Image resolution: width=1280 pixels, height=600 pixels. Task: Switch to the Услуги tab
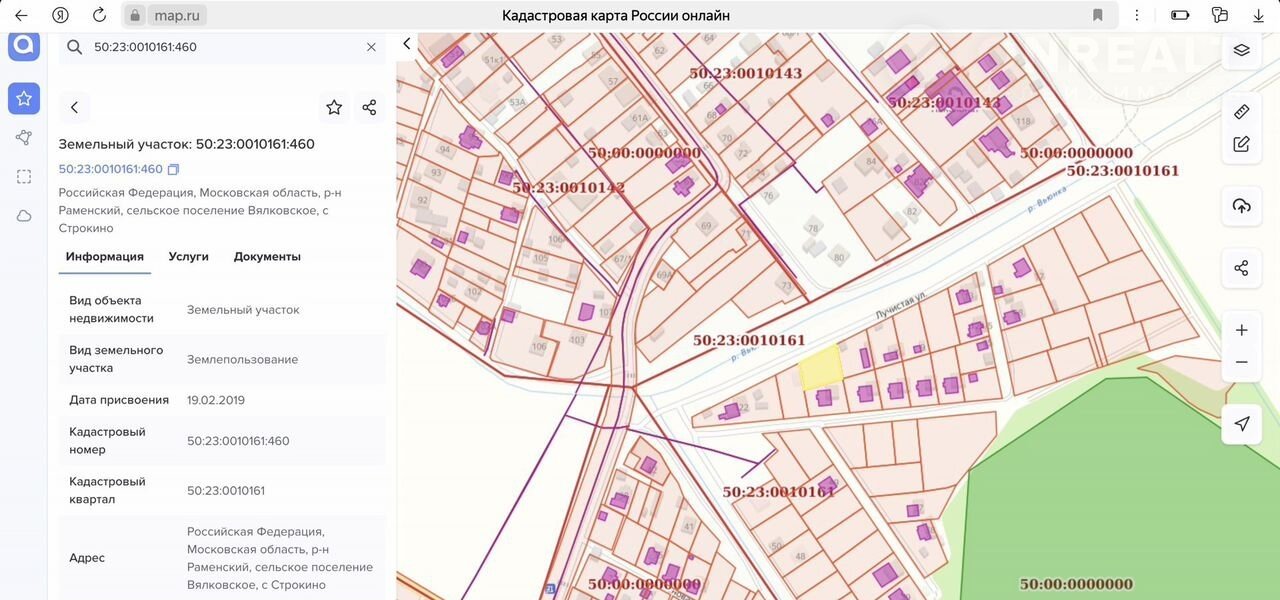point(188,257)
